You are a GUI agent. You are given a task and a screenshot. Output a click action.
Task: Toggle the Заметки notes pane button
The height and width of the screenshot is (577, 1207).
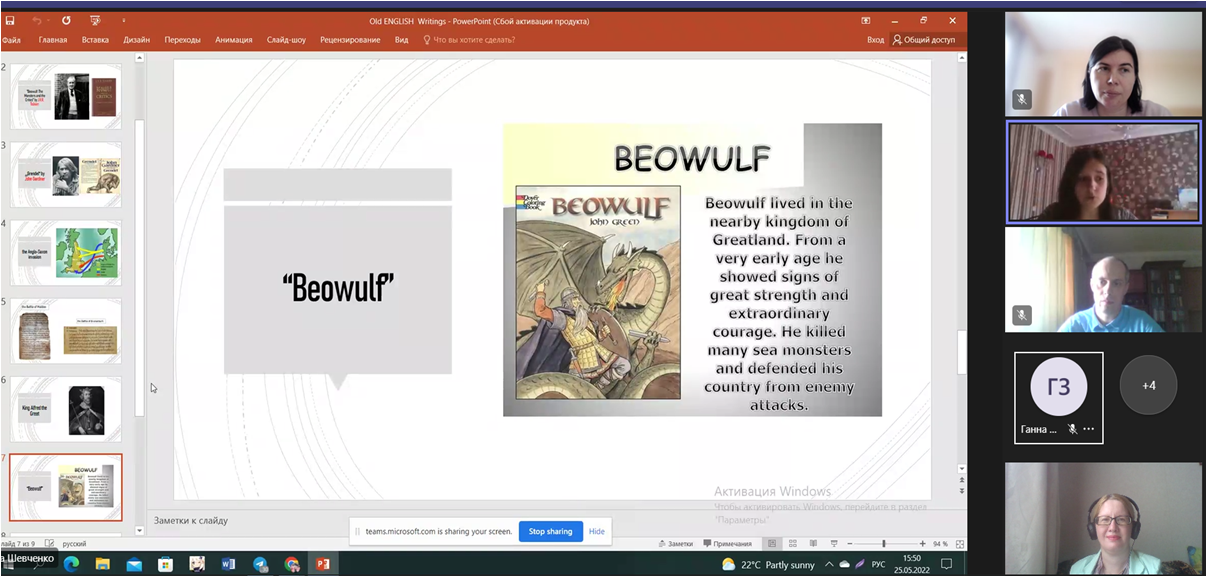click(675, 544)
